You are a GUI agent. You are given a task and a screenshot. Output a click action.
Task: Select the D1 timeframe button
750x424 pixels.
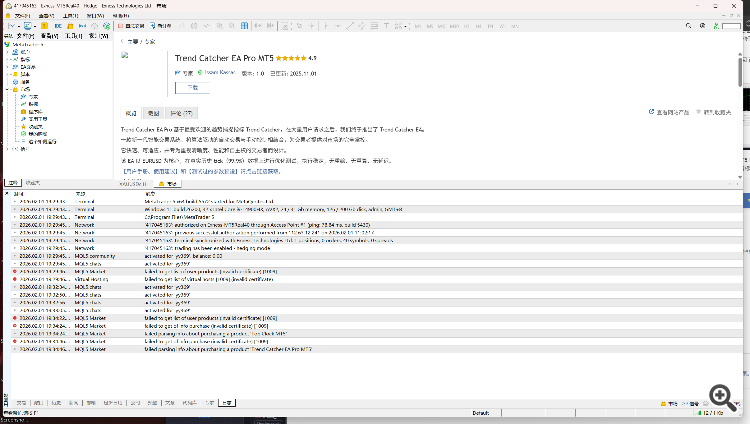[x=490, y=26]
